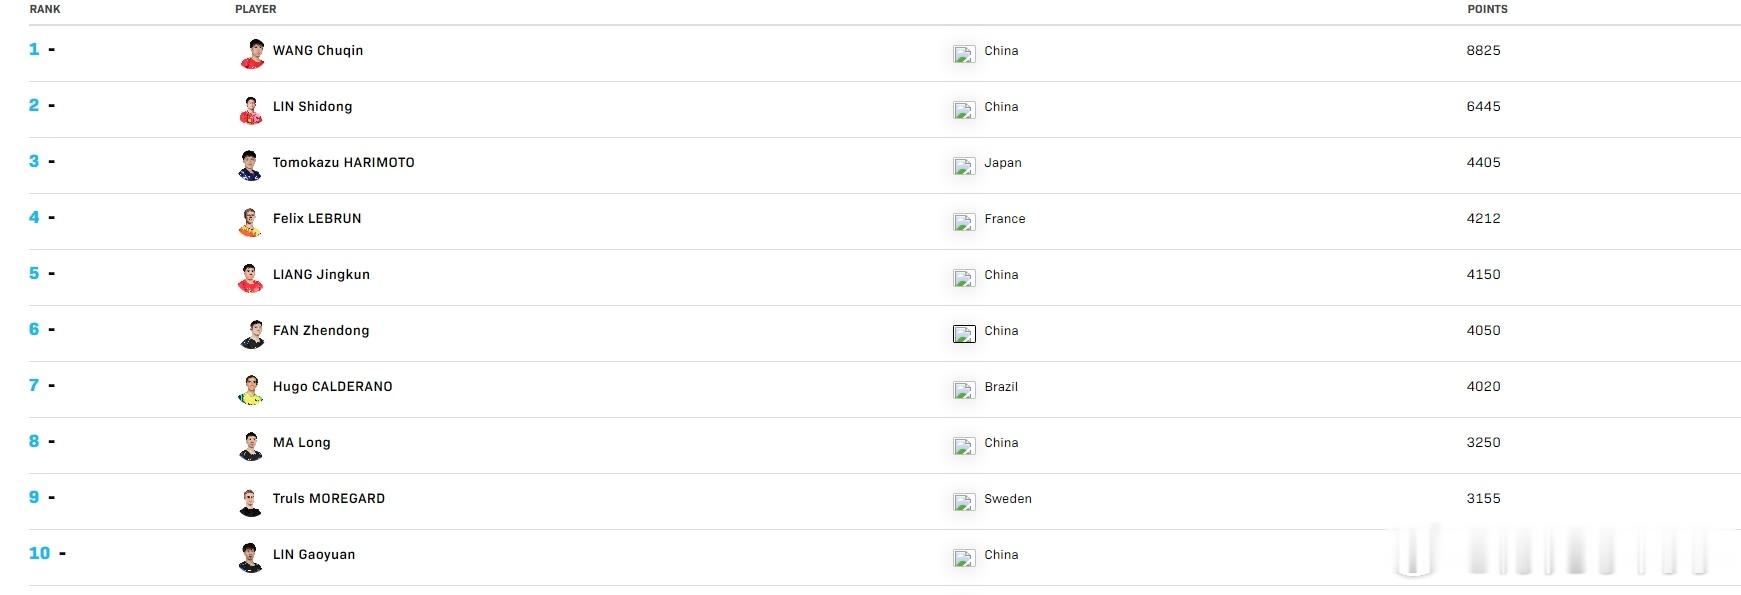Open MA Long's player name link

[301, 442]
